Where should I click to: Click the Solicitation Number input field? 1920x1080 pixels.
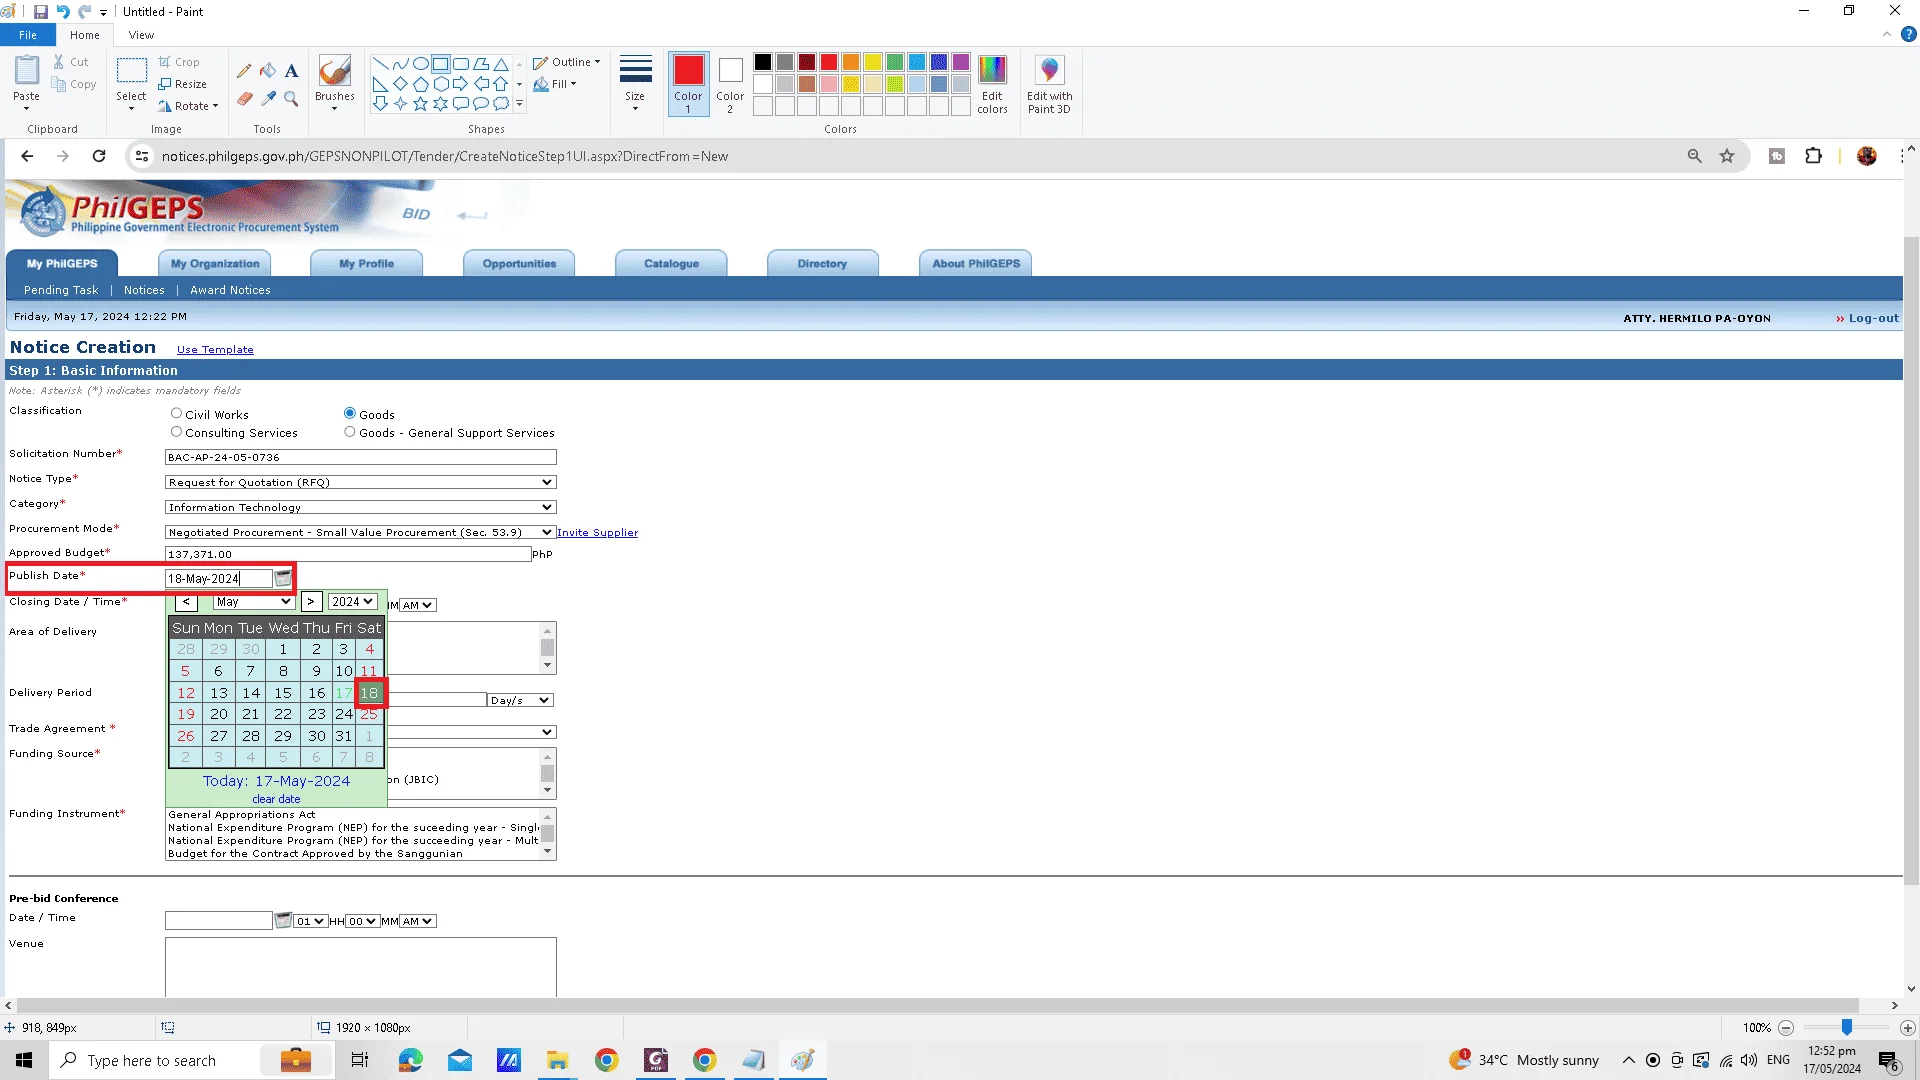(x=360, y=457)
